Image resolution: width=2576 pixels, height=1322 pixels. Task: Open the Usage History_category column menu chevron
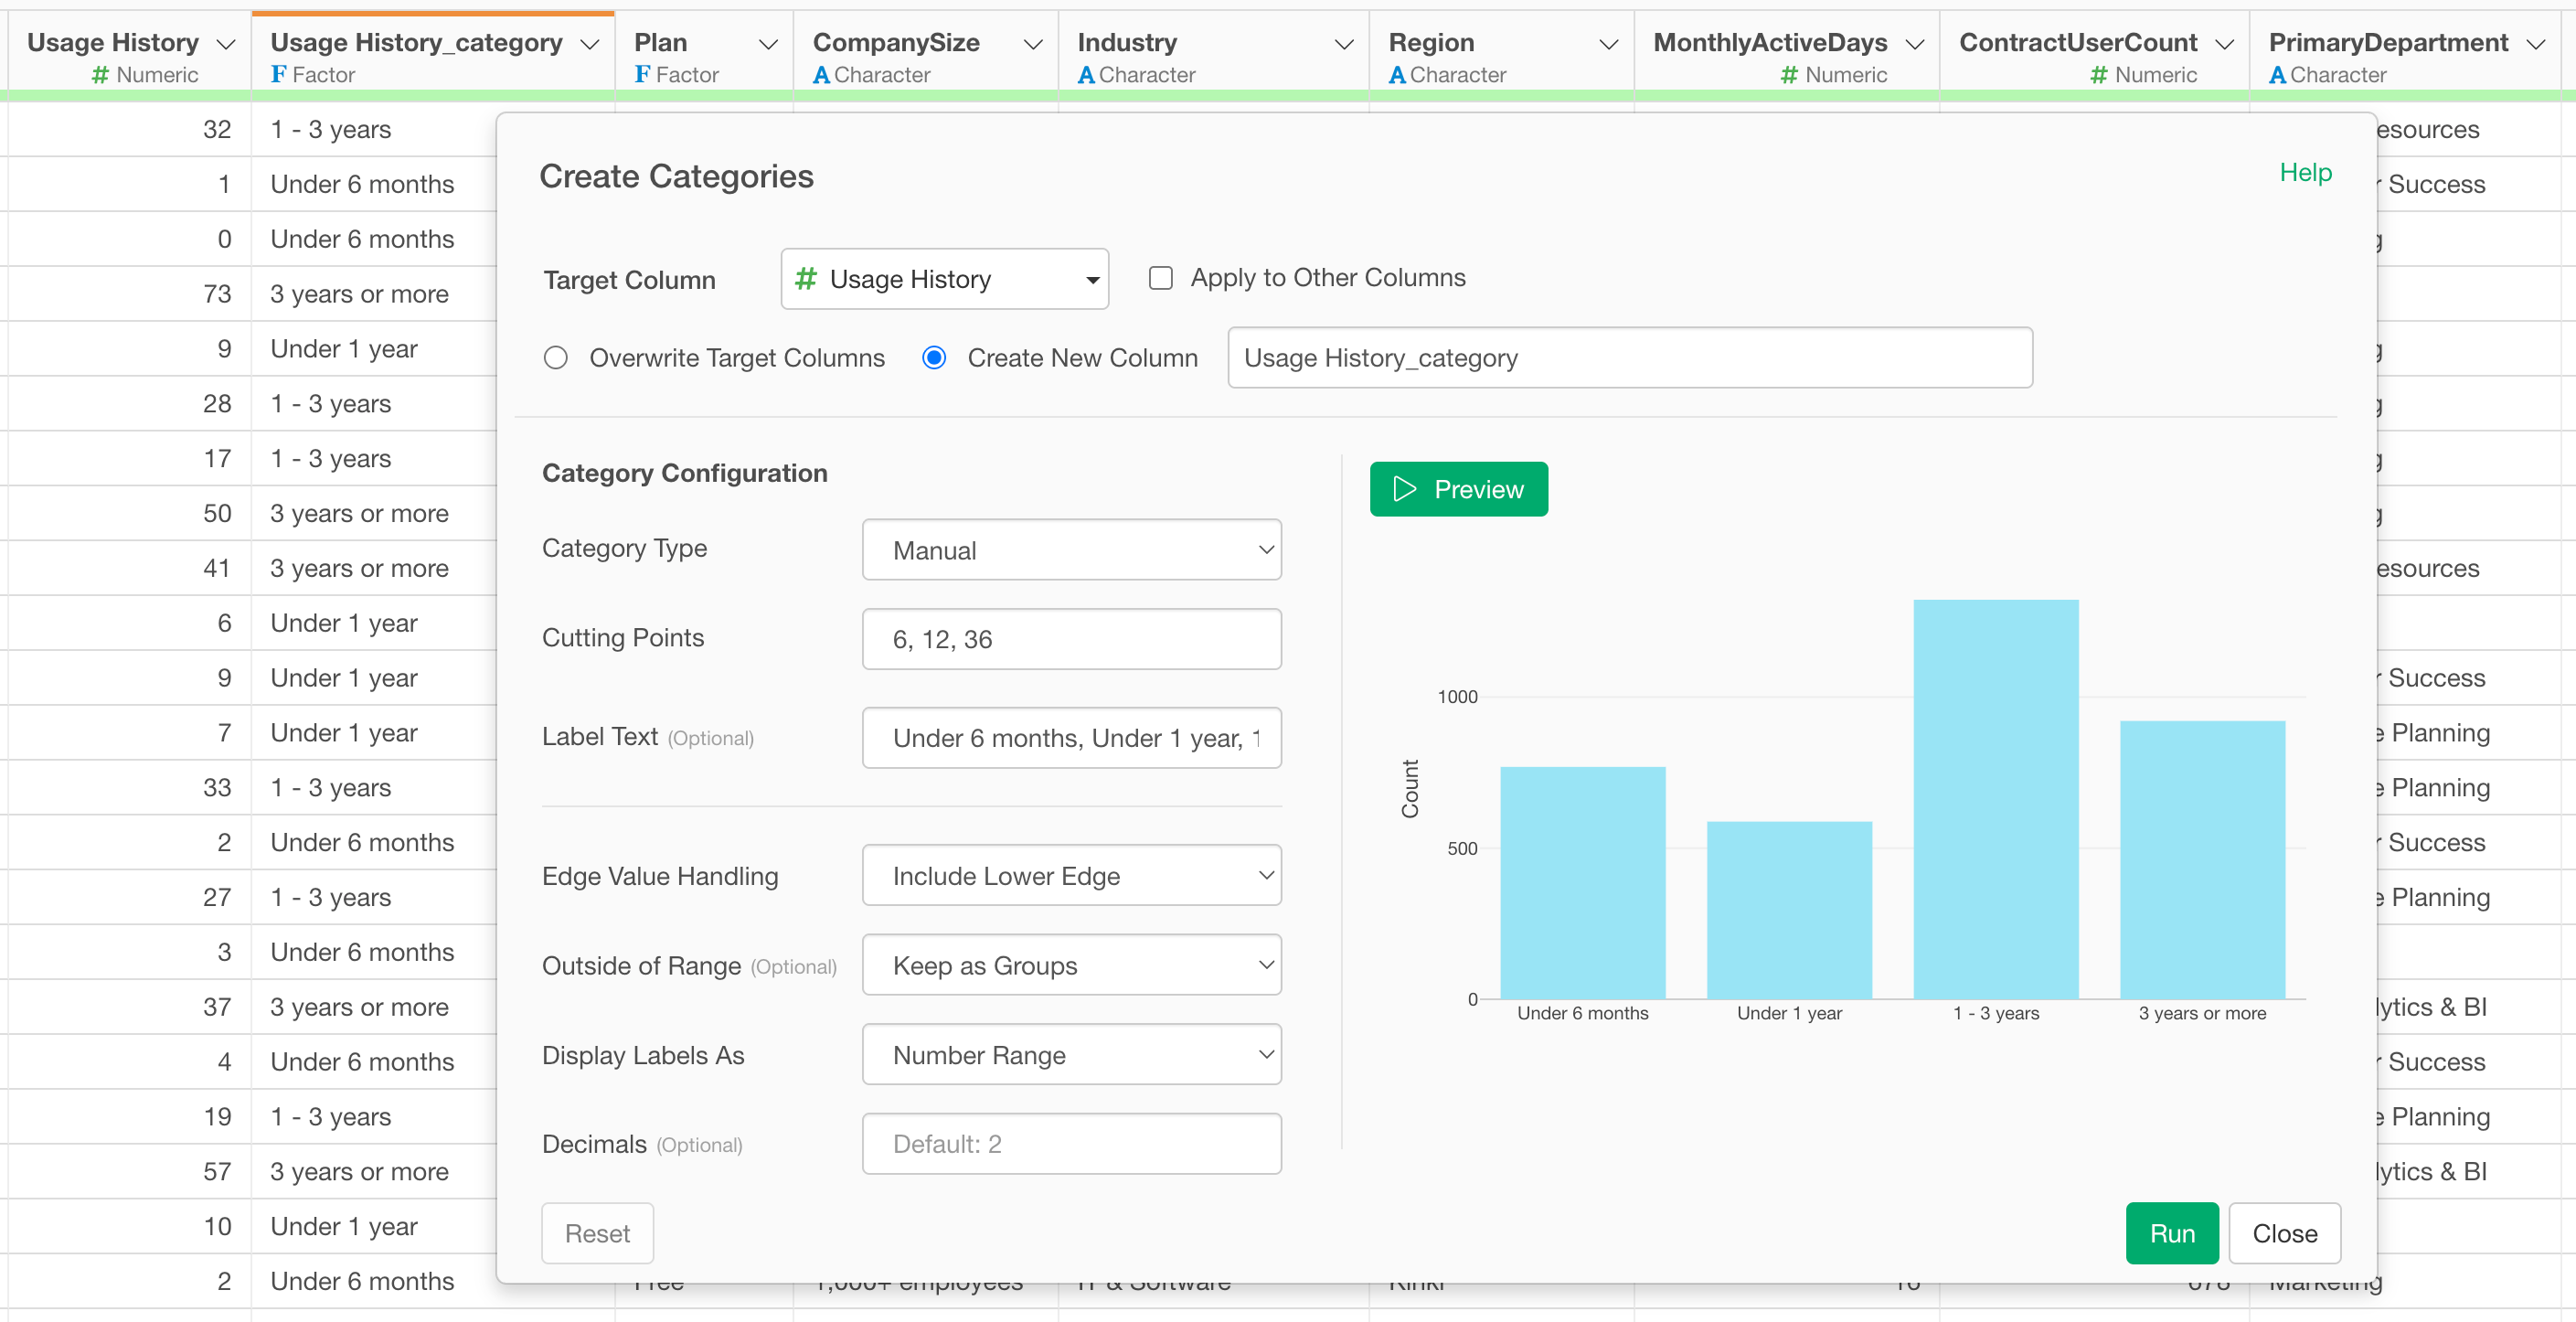tap(590, 44)
